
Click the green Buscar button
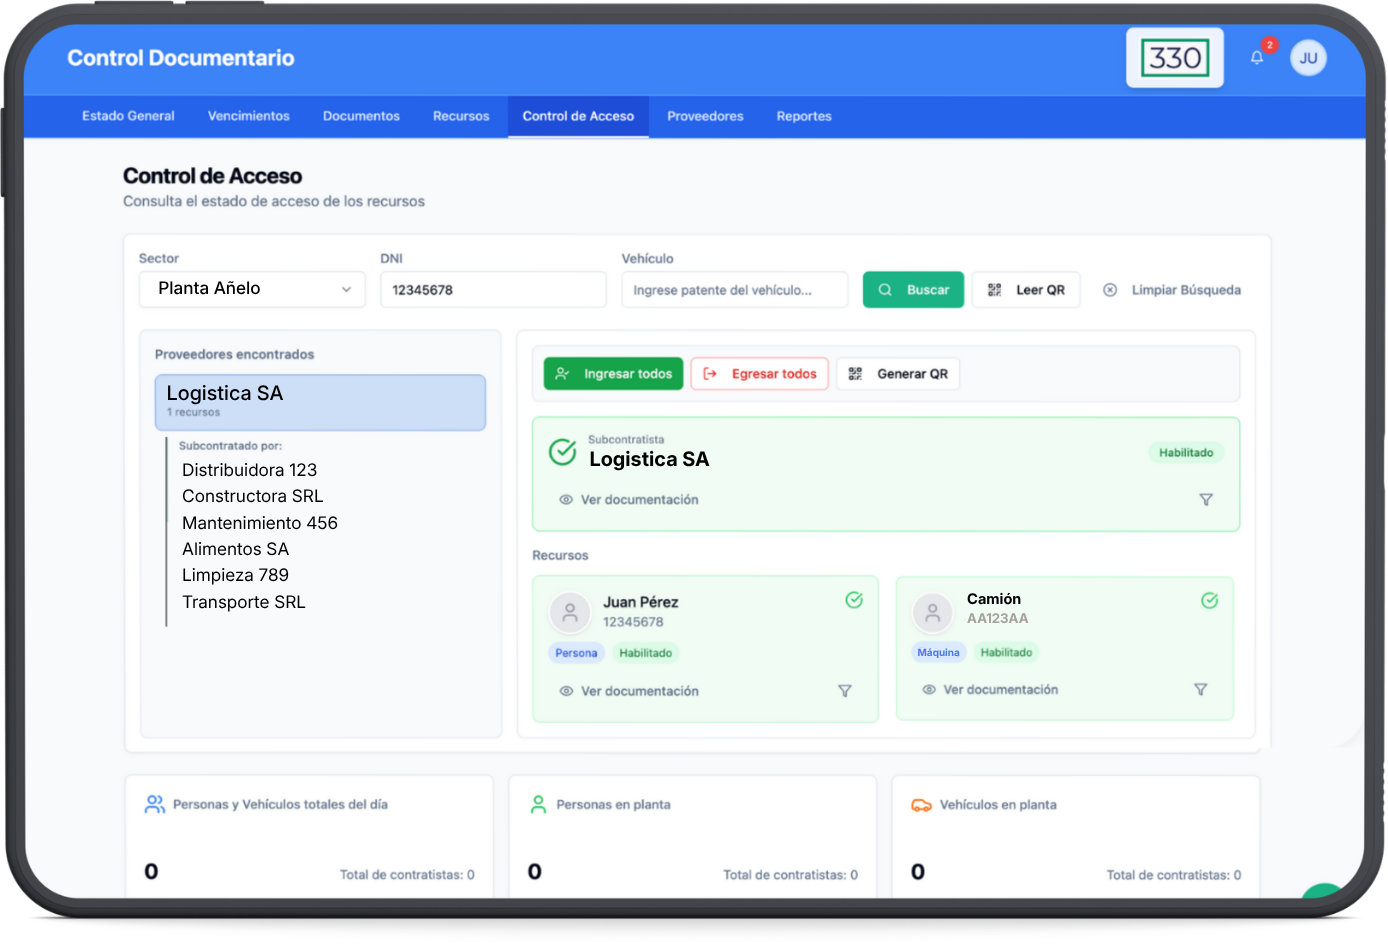913,290
